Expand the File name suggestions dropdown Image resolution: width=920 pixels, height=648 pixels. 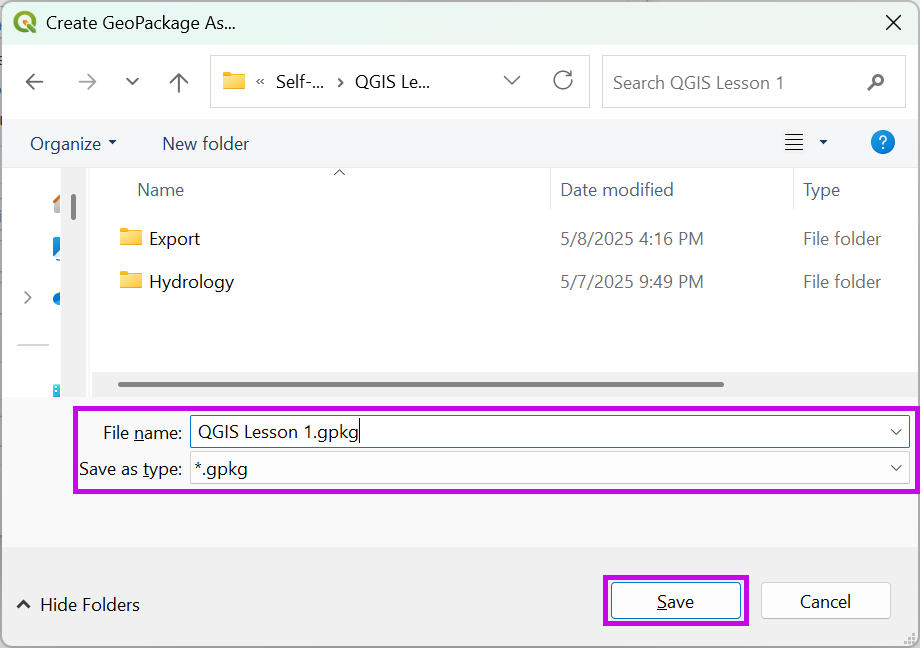(x=895, y=432)
